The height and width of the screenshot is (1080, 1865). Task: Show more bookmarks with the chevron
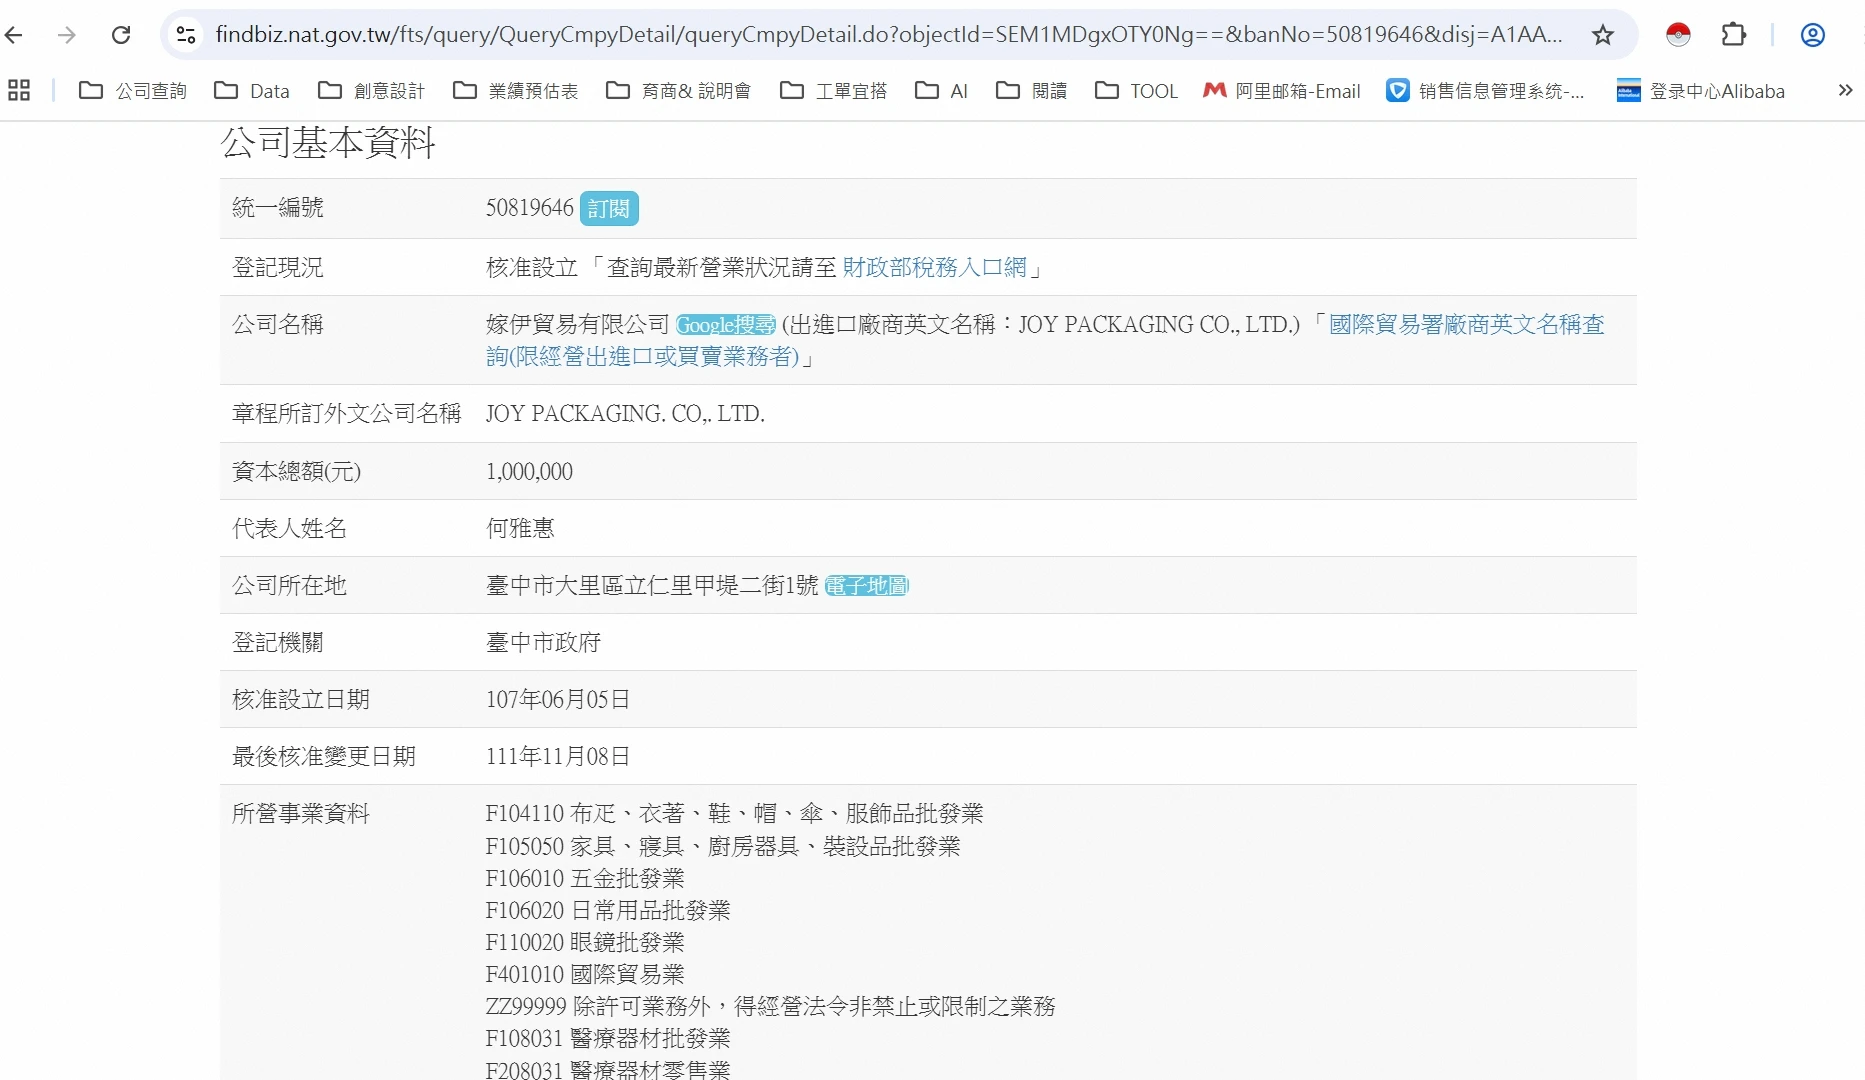point(1845,91)
